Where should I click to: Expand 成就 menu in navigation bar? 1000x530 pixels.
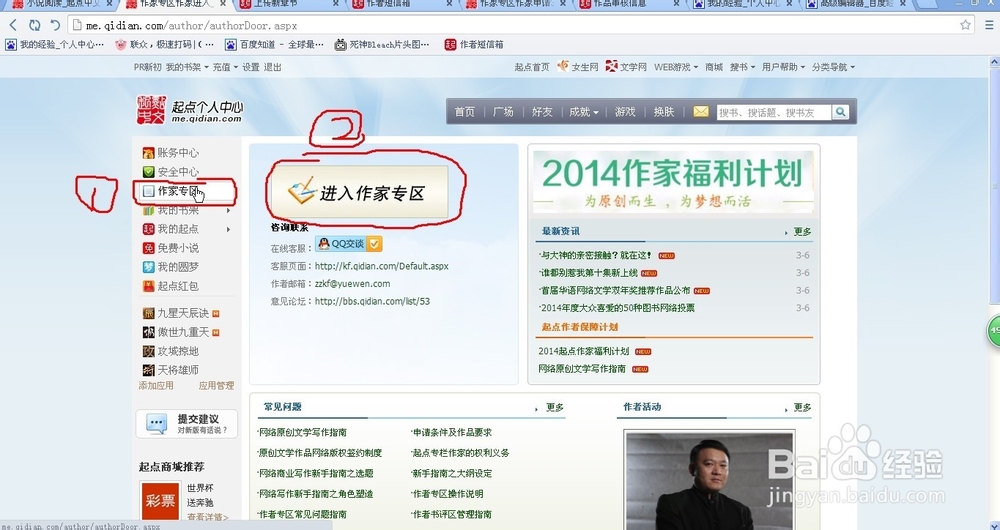tap(584, 112)
